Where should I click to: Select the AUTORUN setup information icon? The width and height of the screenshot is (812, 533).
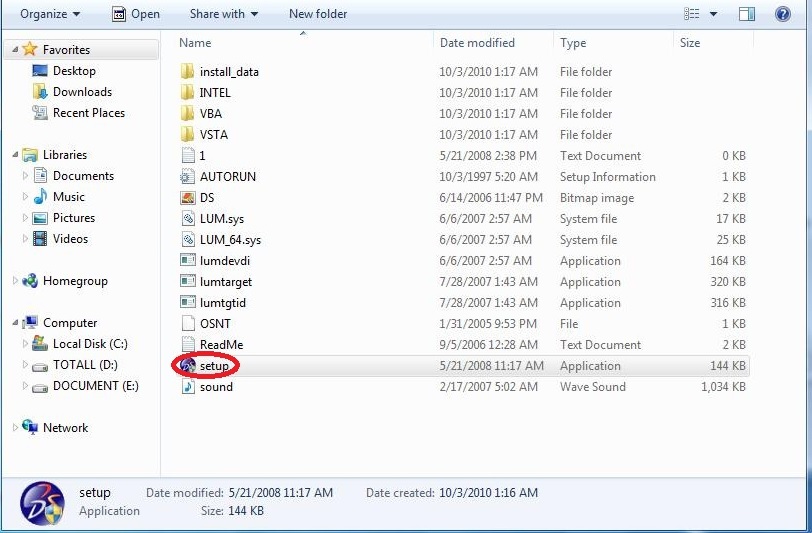187,177
